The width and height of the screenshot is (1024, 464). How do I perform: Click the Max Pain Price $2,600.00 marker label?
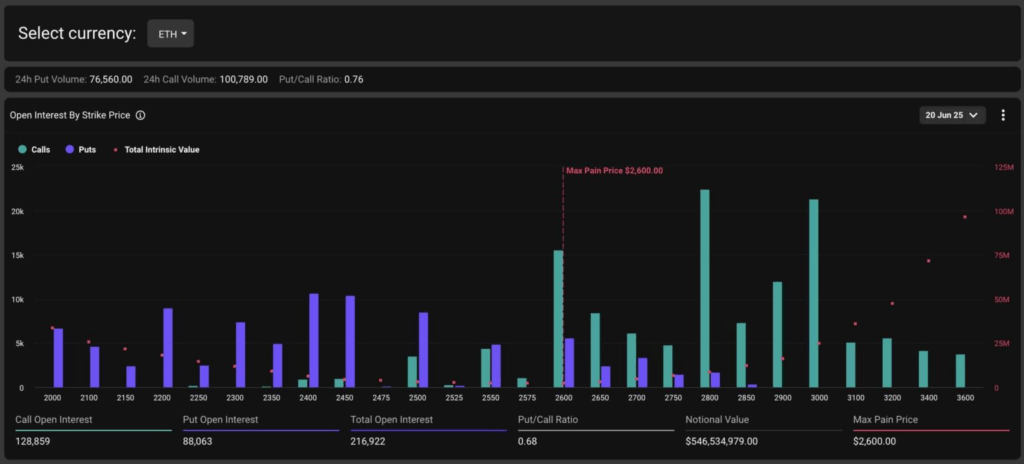point(614,171)
